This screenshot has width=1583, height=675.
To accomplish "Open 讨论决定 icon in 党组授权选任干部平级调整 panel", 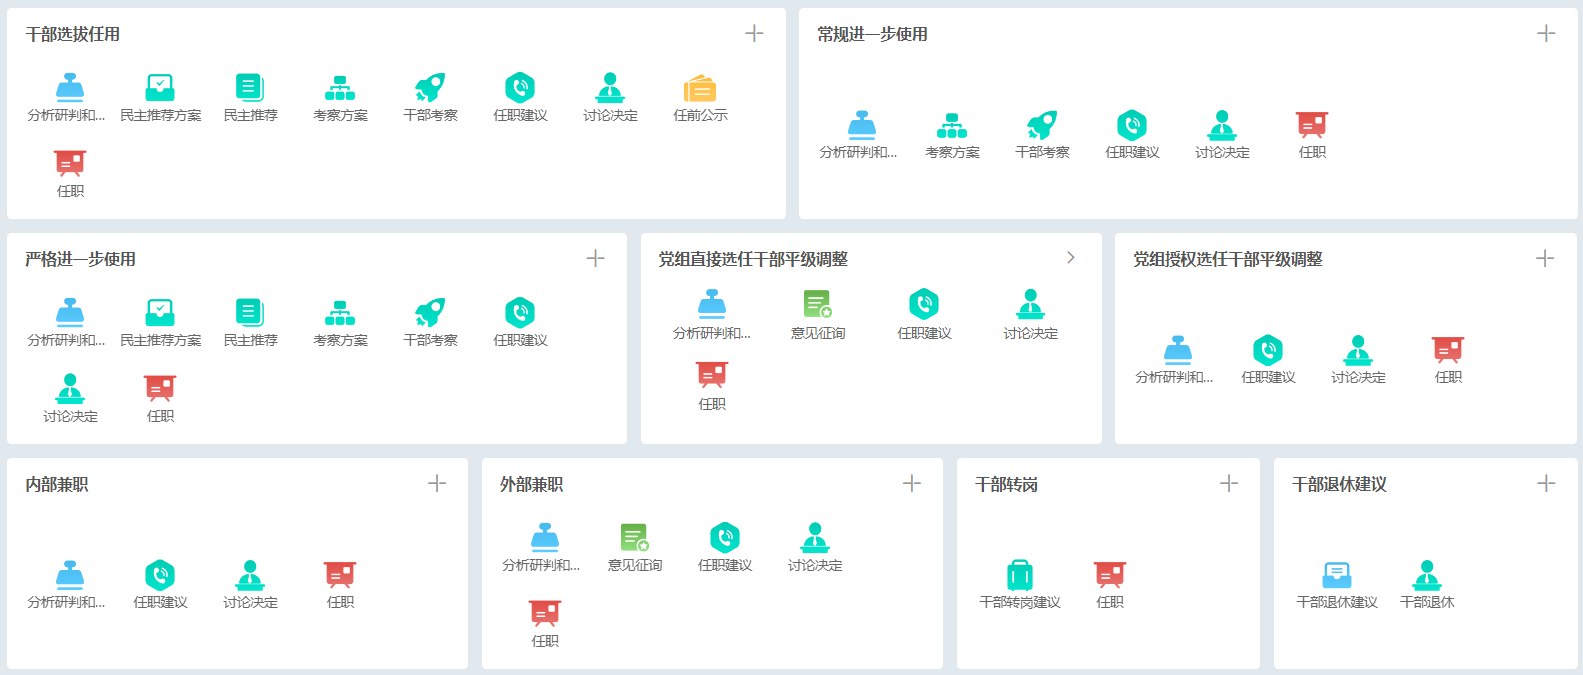I will (x=1358, y=350).
